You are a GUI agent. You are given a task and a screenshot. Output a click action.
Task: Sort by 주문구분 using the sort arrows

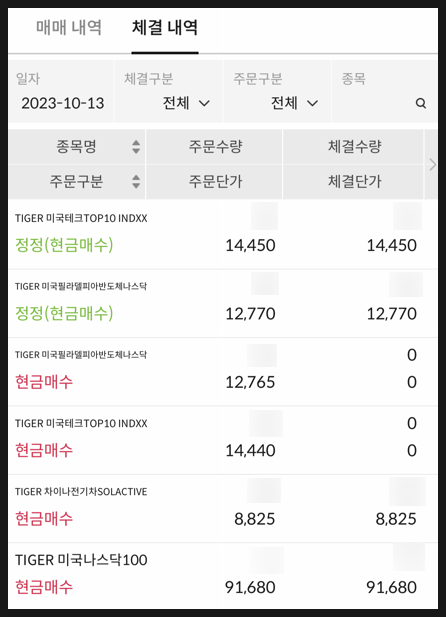(136, 181)
